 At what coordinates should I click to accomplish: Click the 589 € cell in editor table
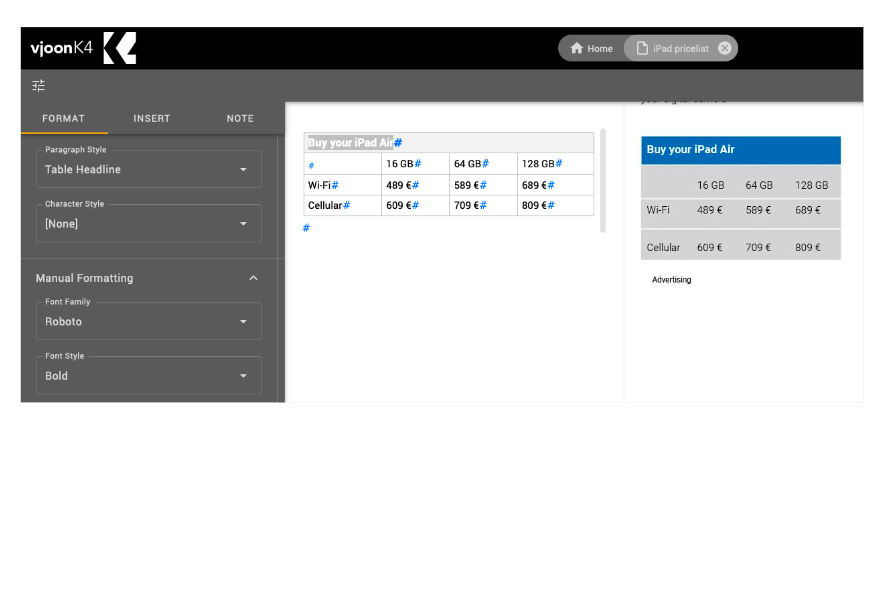(x=483, y=185)
